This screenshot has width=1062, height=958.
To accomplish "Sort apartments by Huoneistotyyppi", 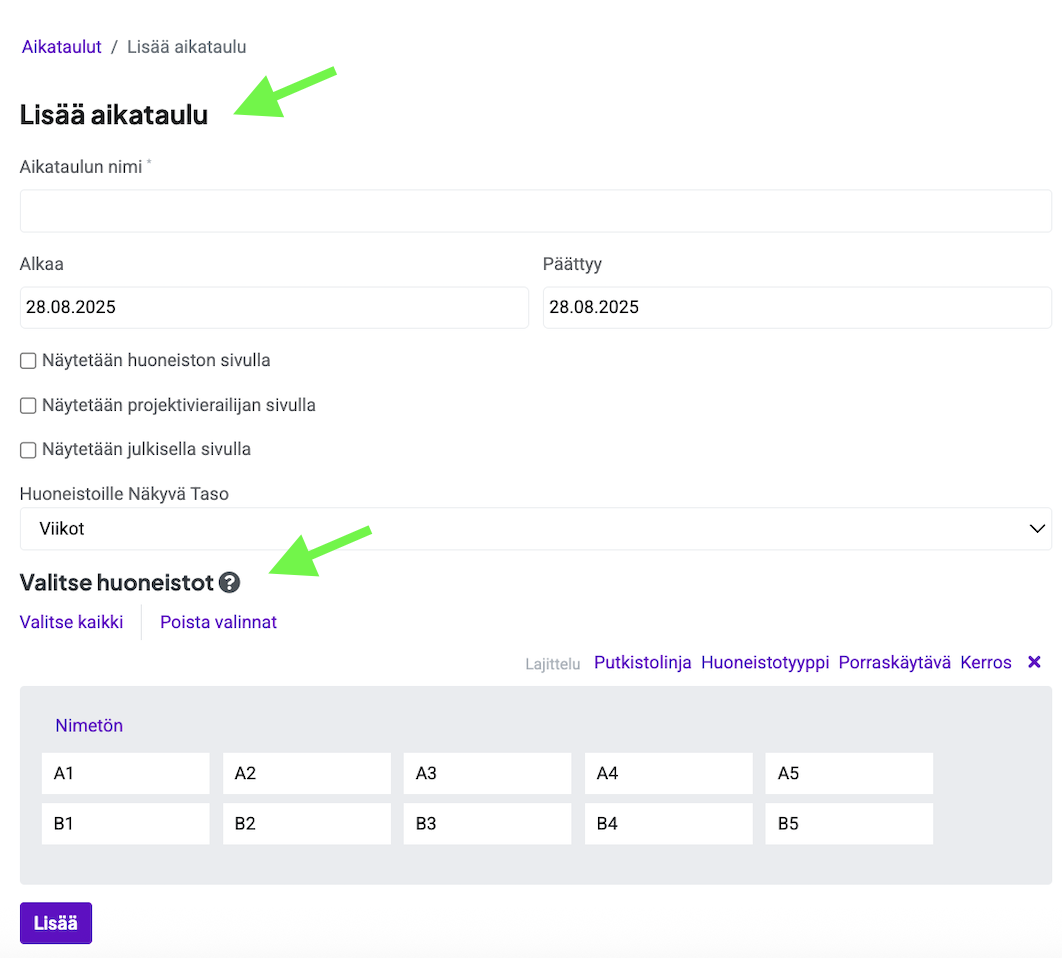I will 764,662.
